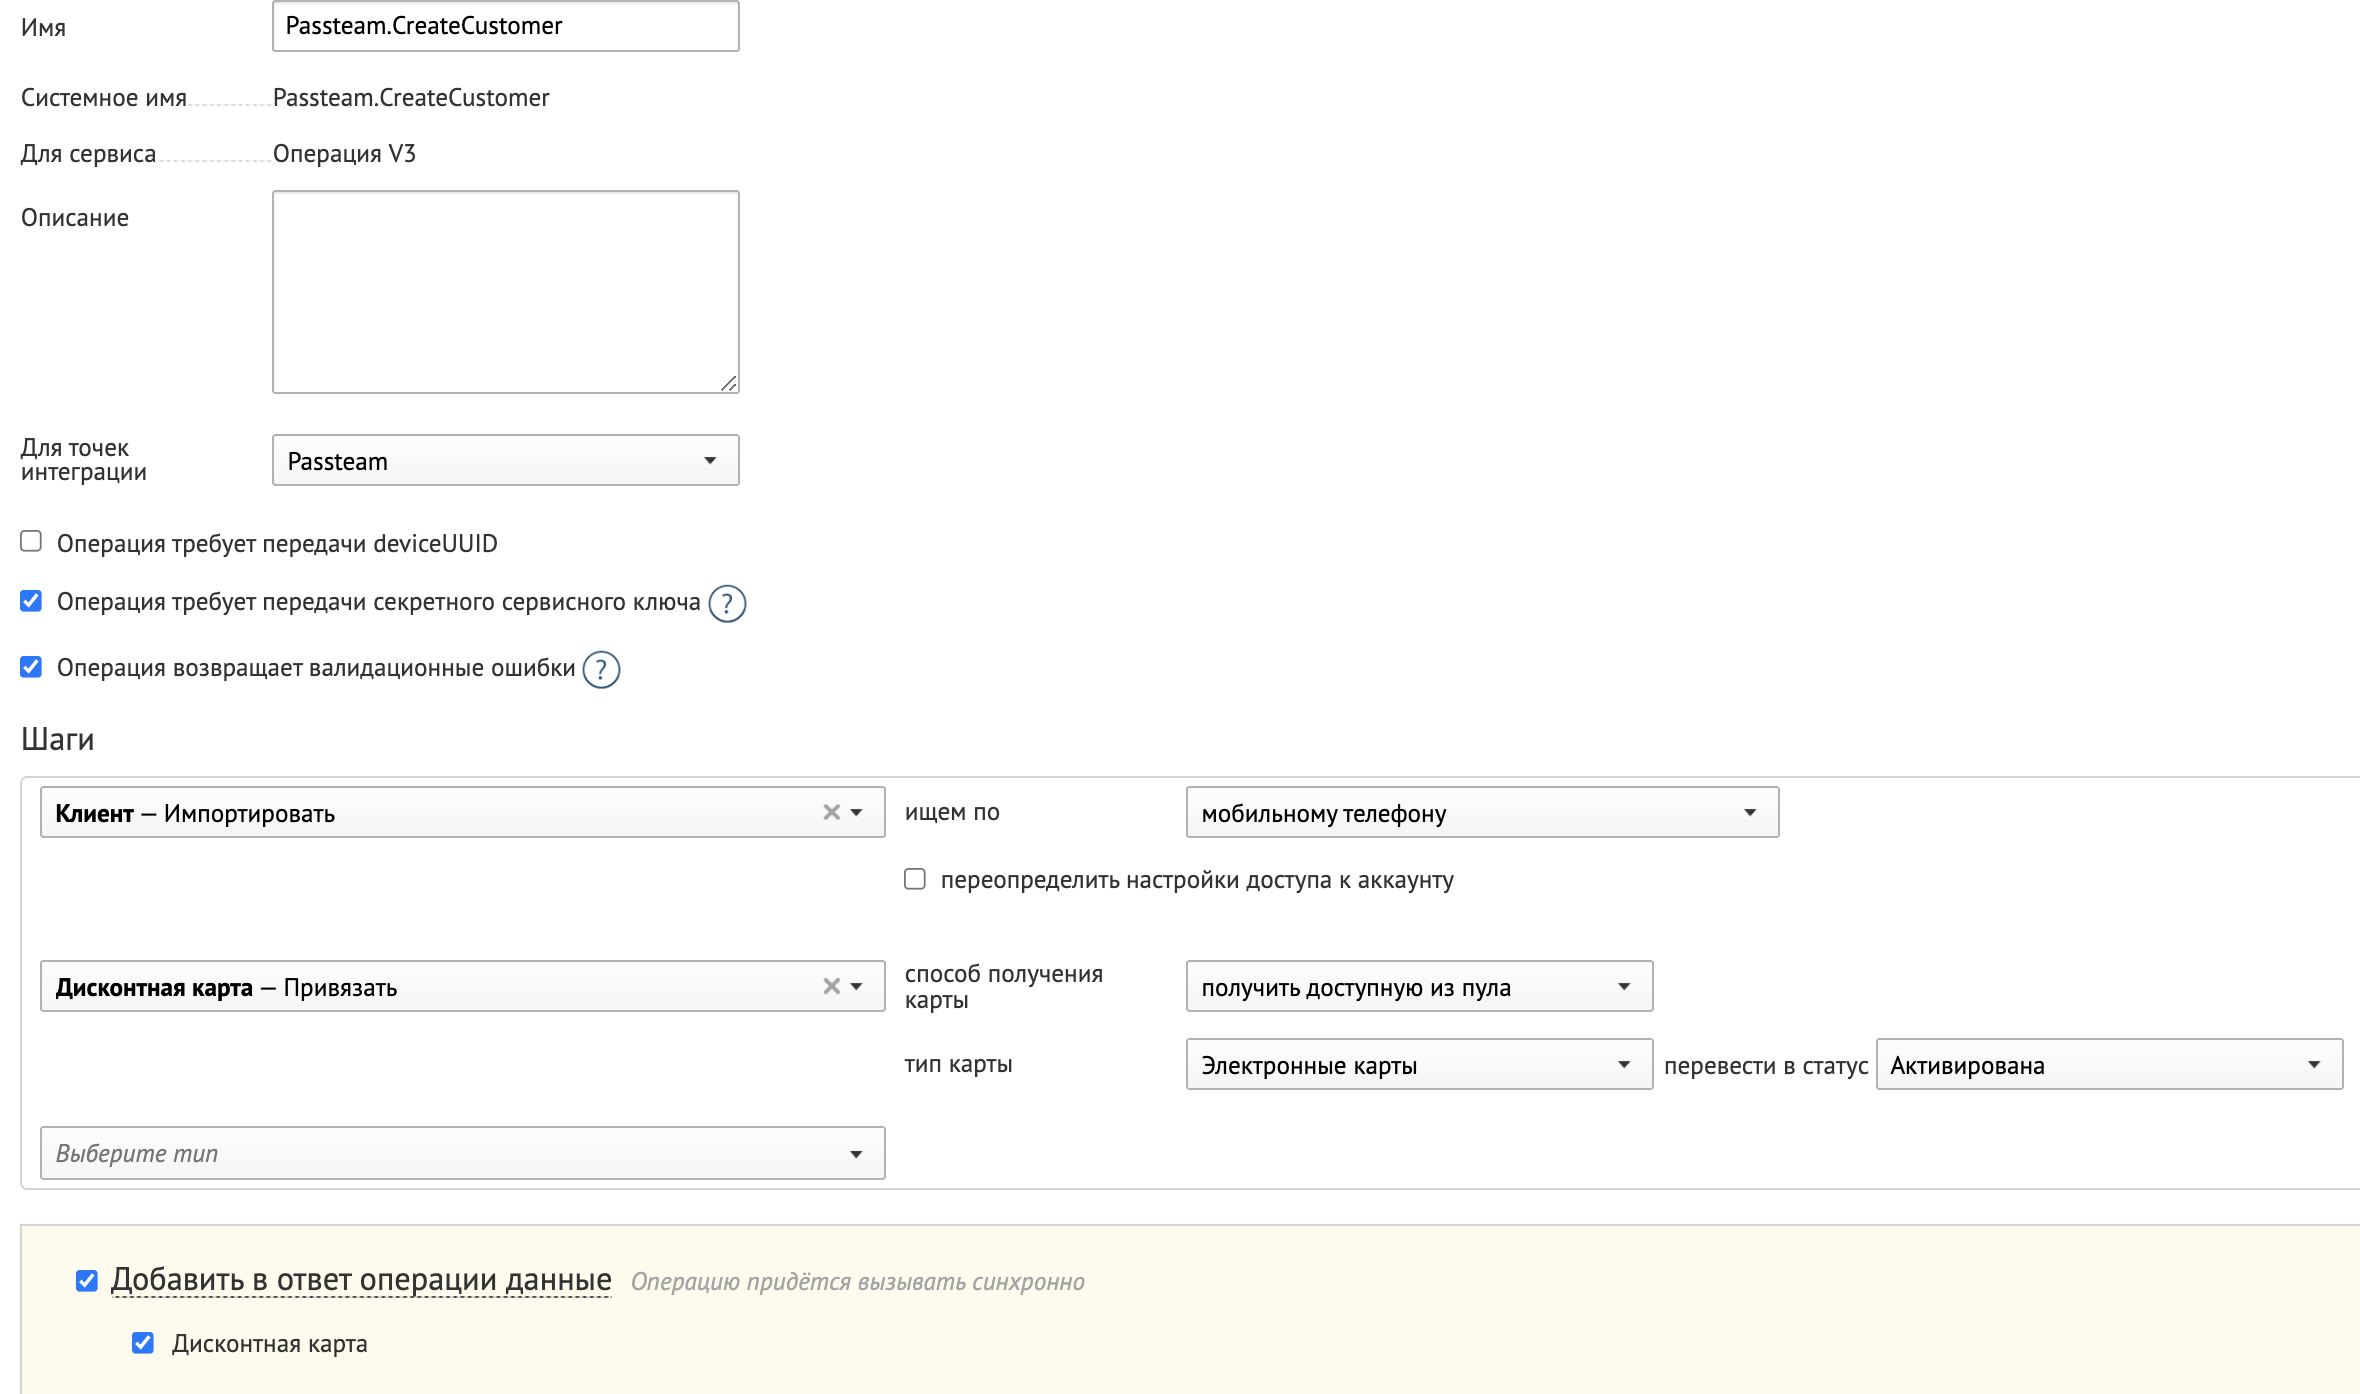Click the 'Операцию придётся вызывать синхронно' note
Image resolution: width=2360 pixels, height=1394 pixels.
858,1282
